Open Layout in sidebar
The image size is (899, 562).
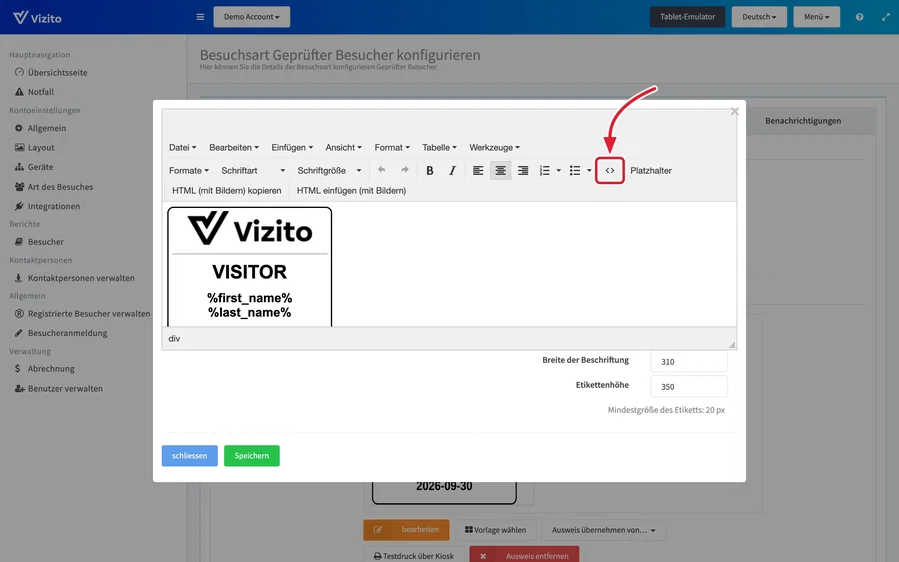(x=34, y=147)
